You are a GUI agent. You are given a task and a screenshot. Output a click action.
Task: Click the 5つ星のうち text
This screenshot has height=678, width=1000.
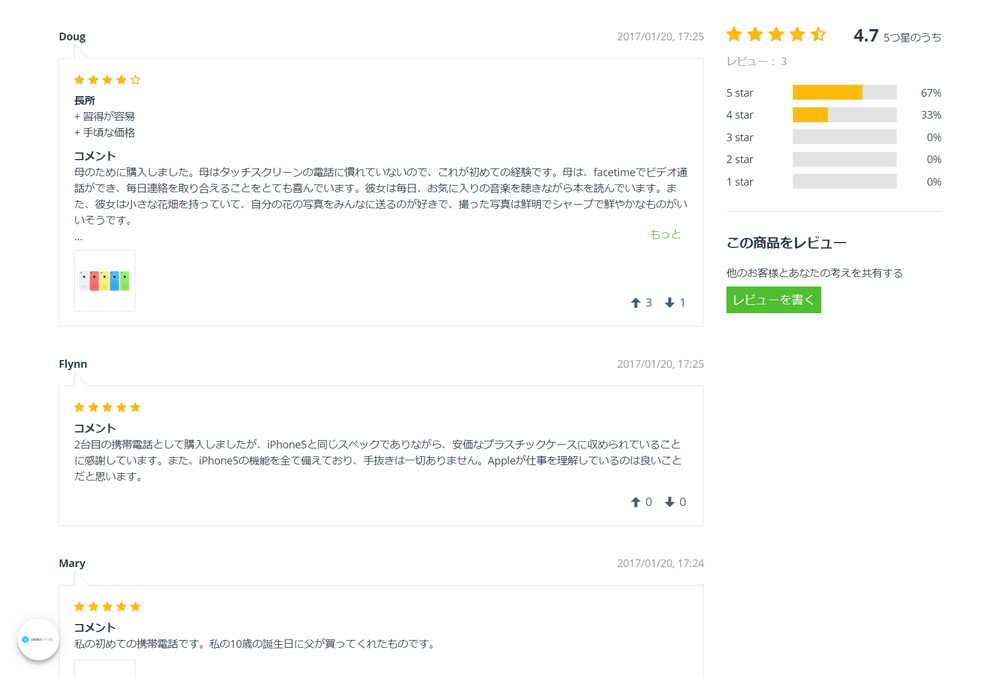coord(912,38)
